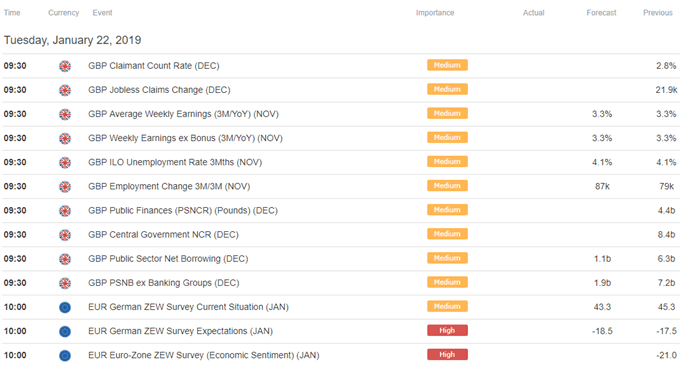680x365 pixels.
Task: Click Medium badge for Average Weekly Earnings row
Action: (447, 113)
